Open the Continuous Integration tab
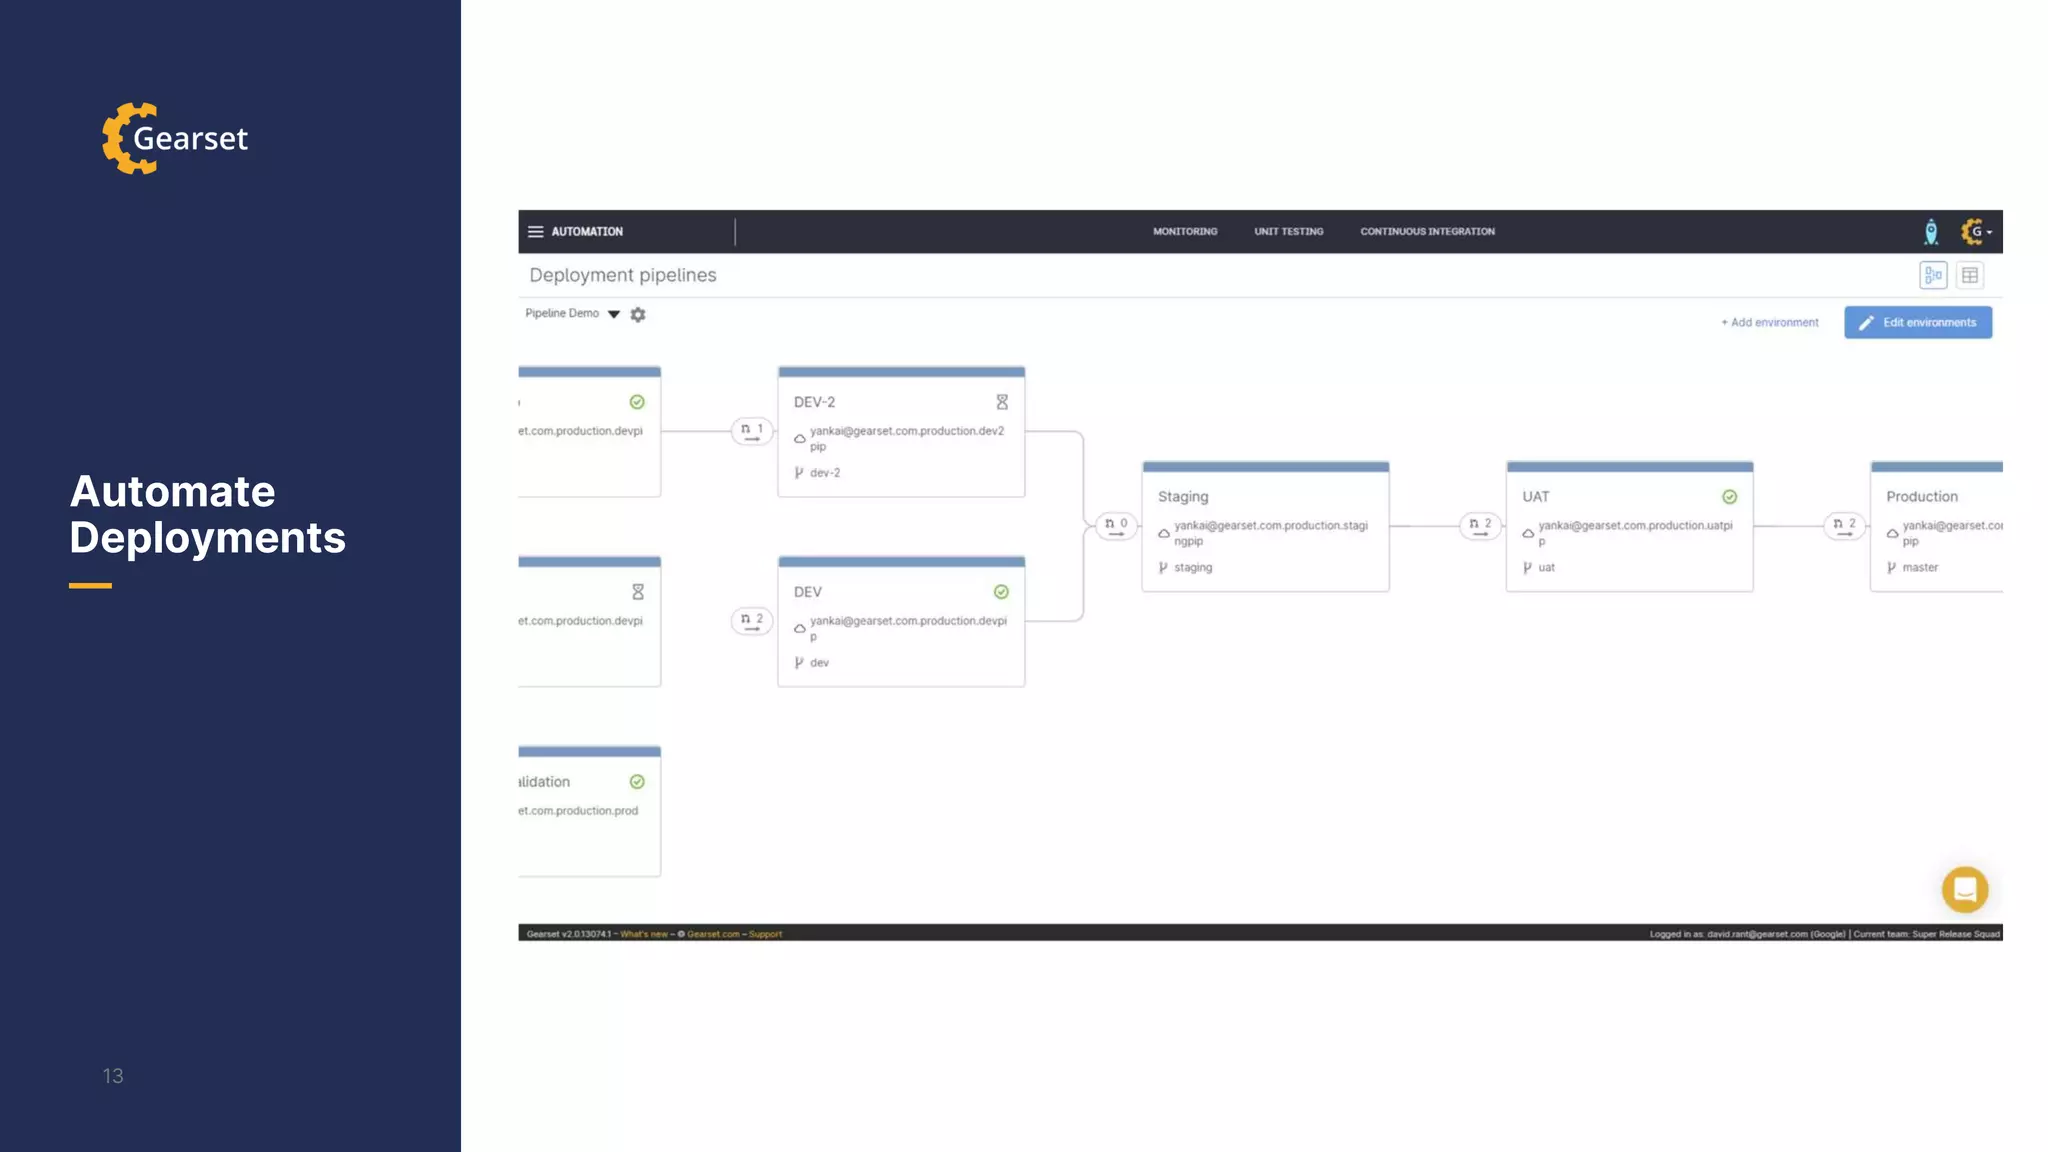This screenshot has width=2048, height=1152. 1427,231
